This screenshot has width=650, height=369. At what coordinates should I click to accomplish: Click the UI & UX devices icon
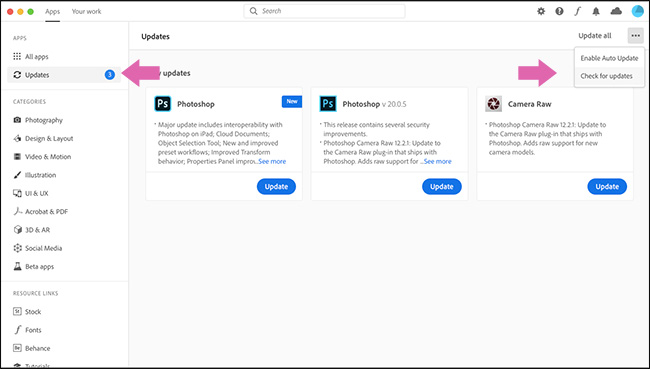[17, 193]
